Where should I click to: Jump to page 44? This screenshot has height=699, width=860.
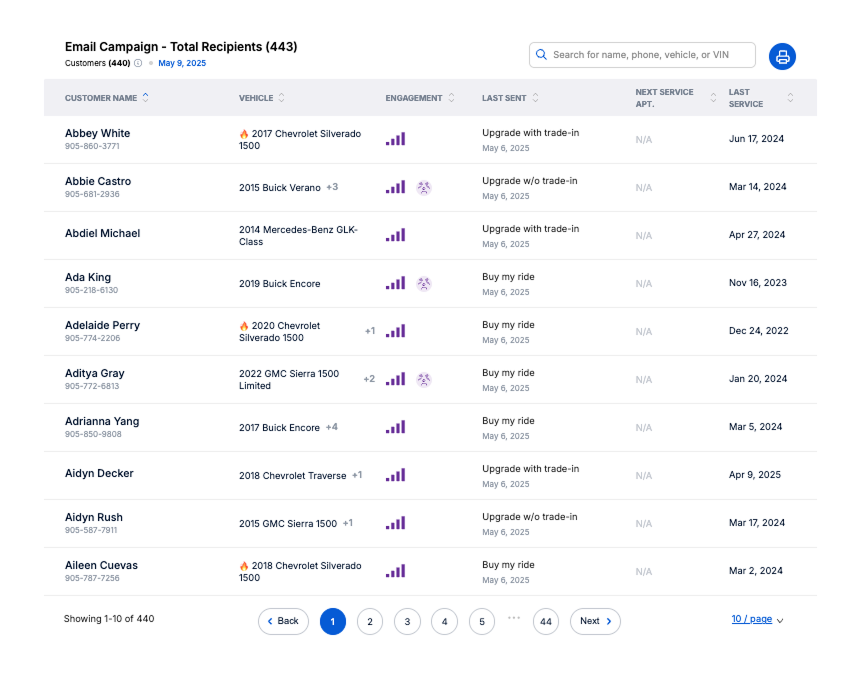(545, 621)
